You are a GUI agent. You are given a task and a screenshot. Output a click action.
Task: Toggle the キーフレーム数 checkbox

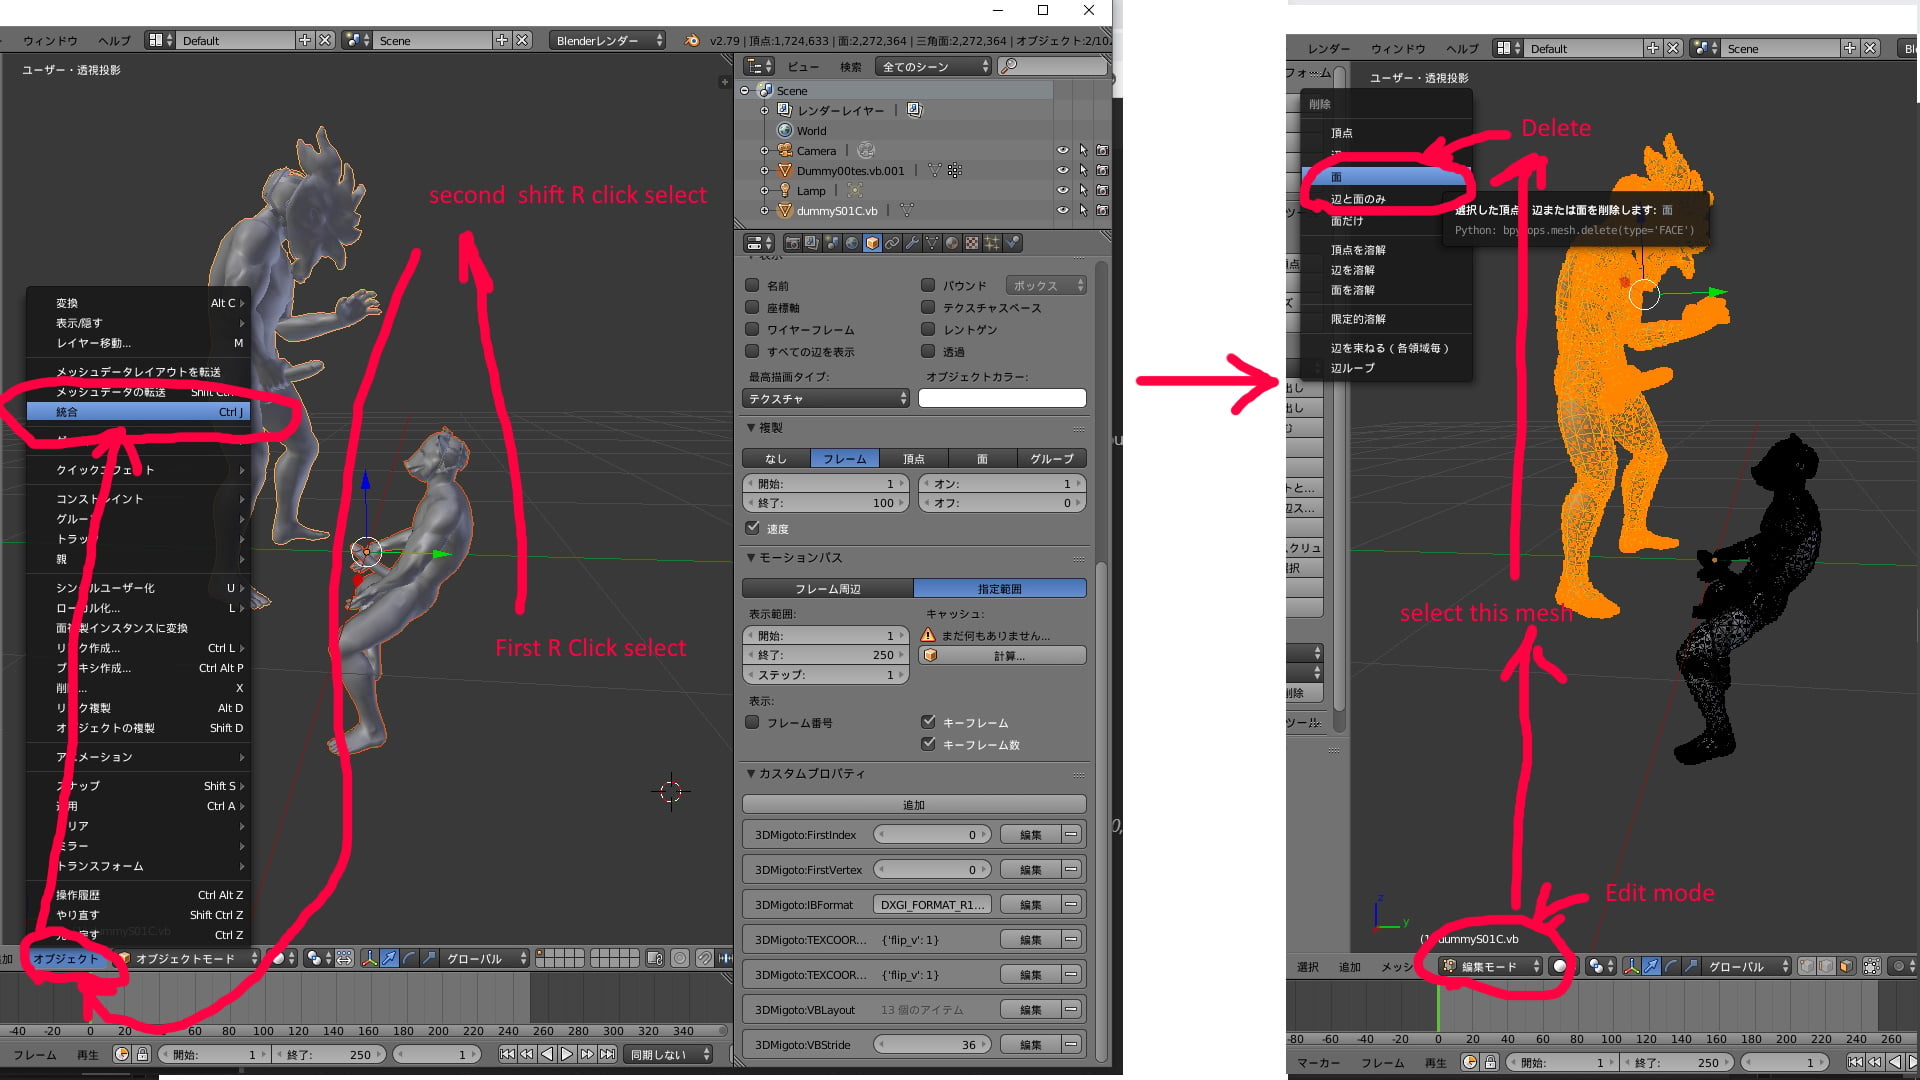(x=928, y=744)
